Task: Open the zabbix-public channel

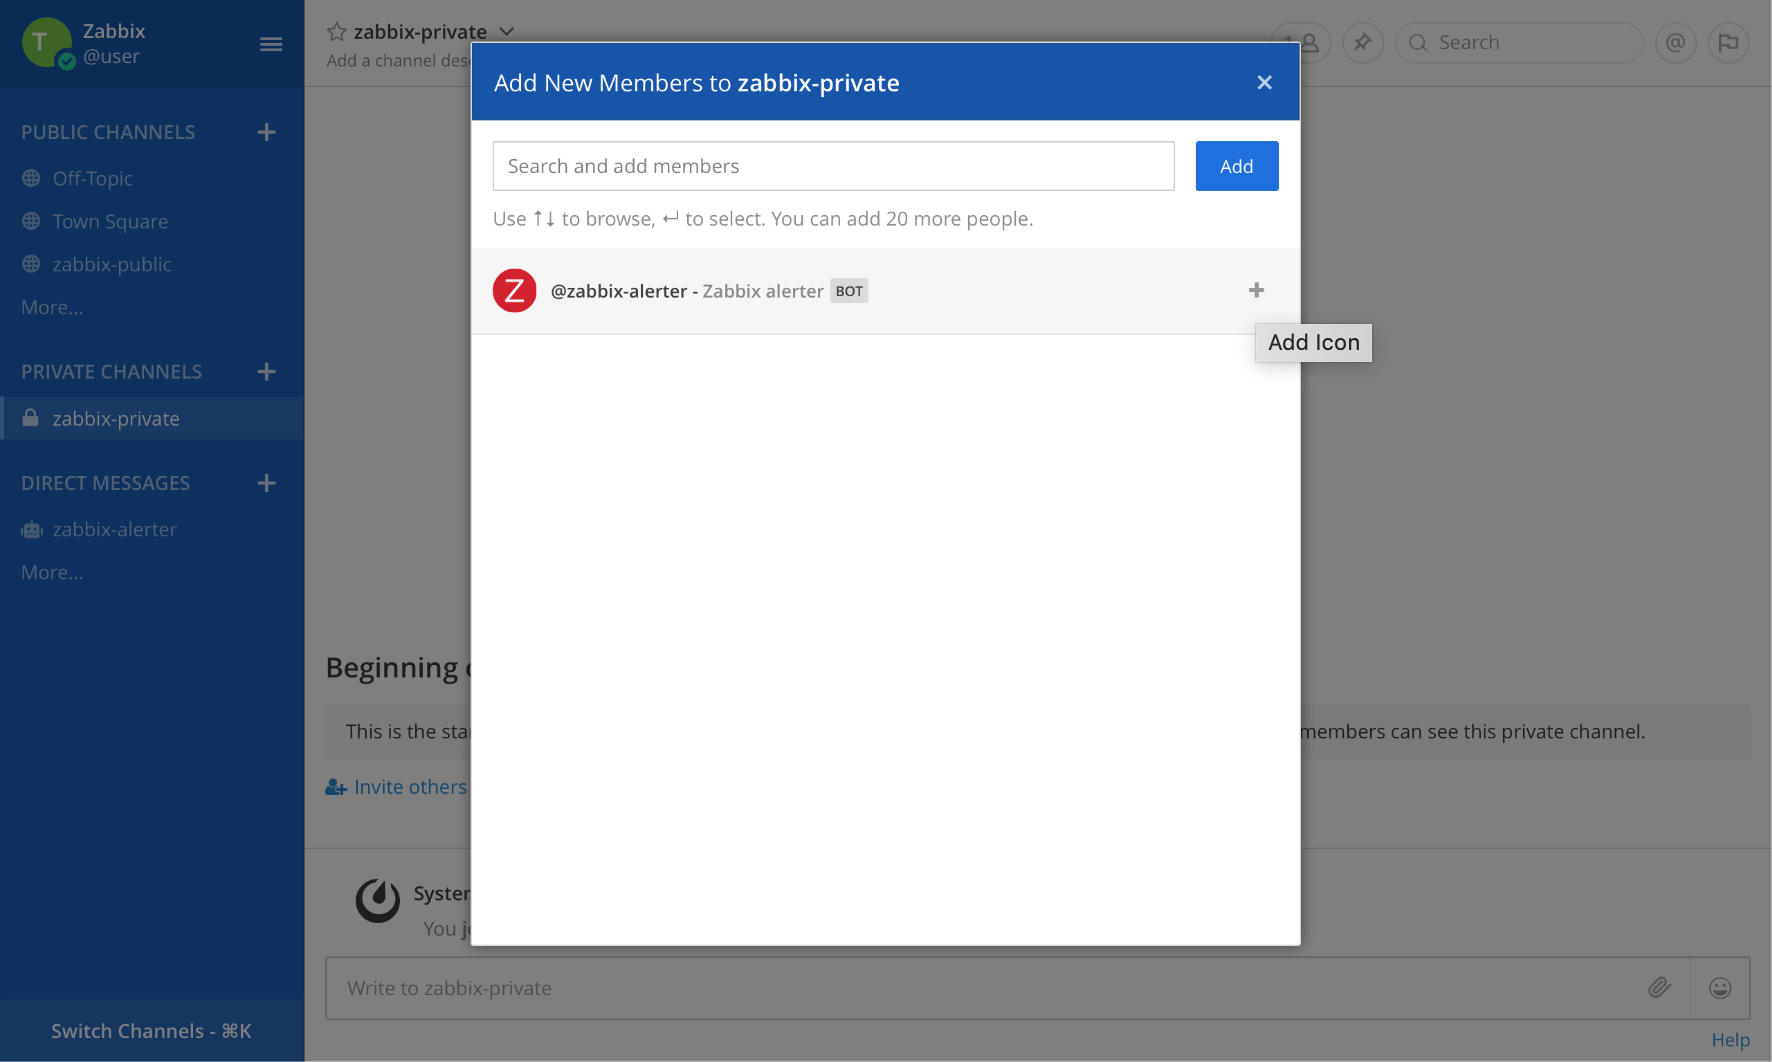Action: pos(112,264)
